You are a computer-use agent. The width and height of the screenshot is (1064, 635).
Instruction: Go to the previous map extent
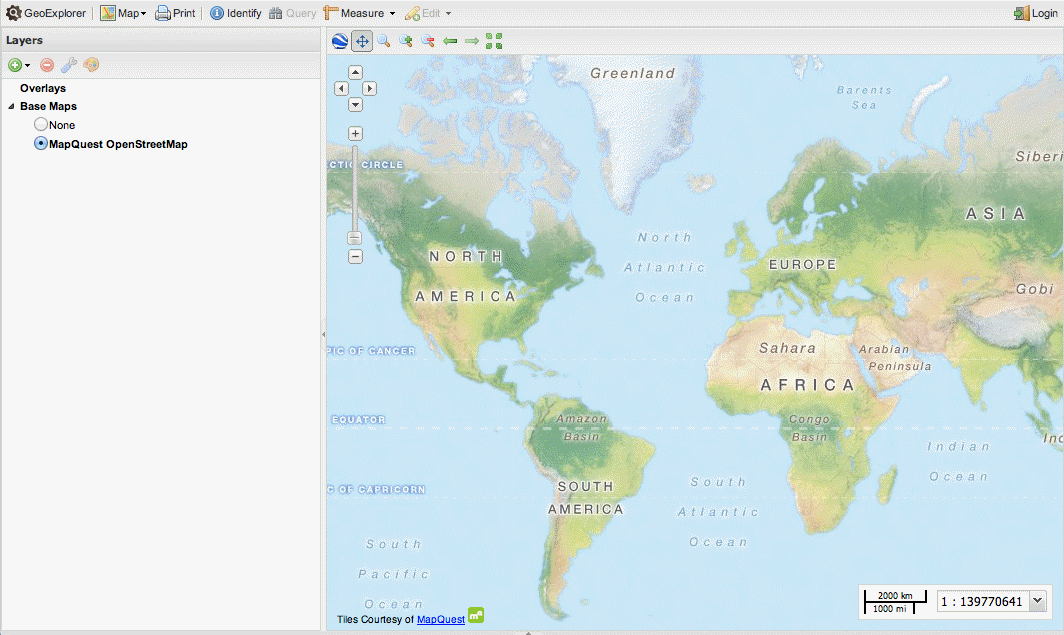449,41
